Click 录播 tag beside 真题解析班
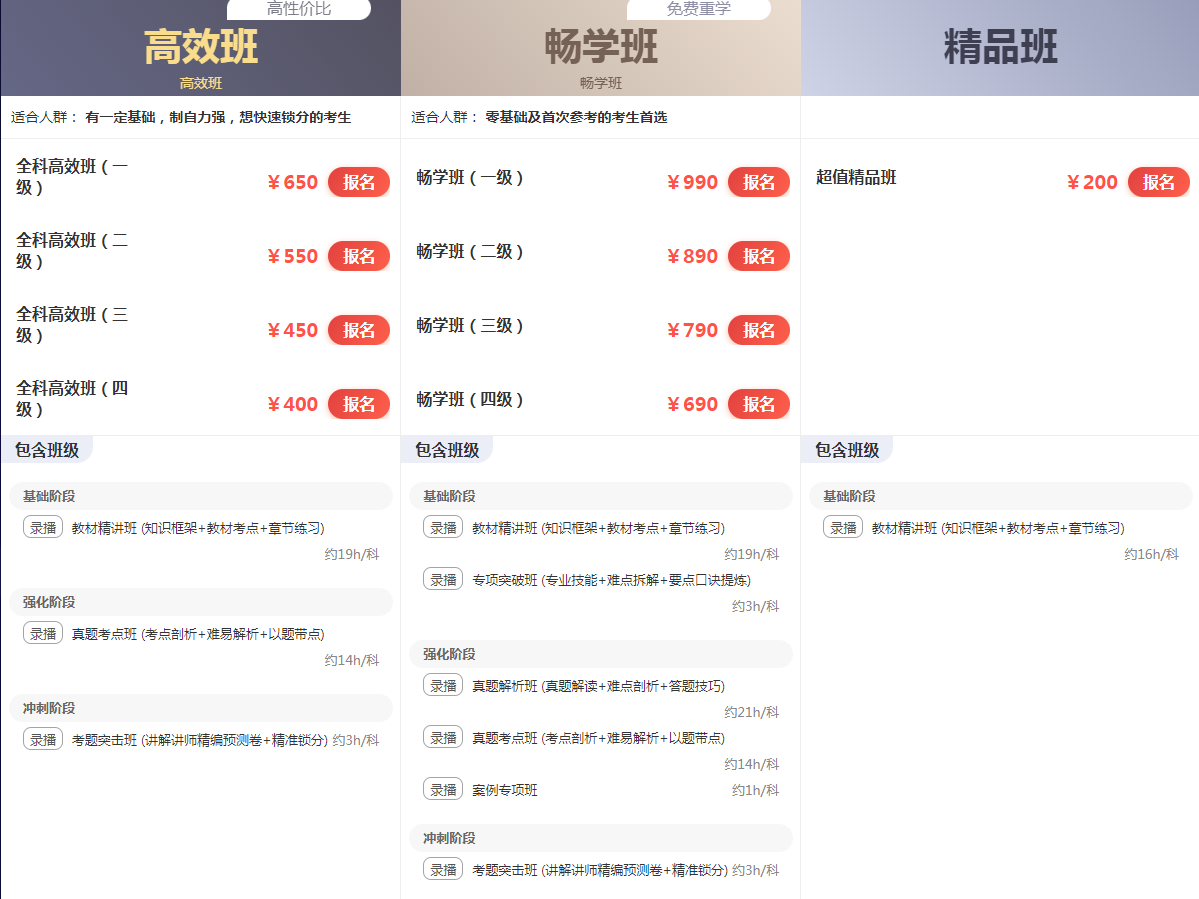 pyautogui.click(x=444, y=686)
